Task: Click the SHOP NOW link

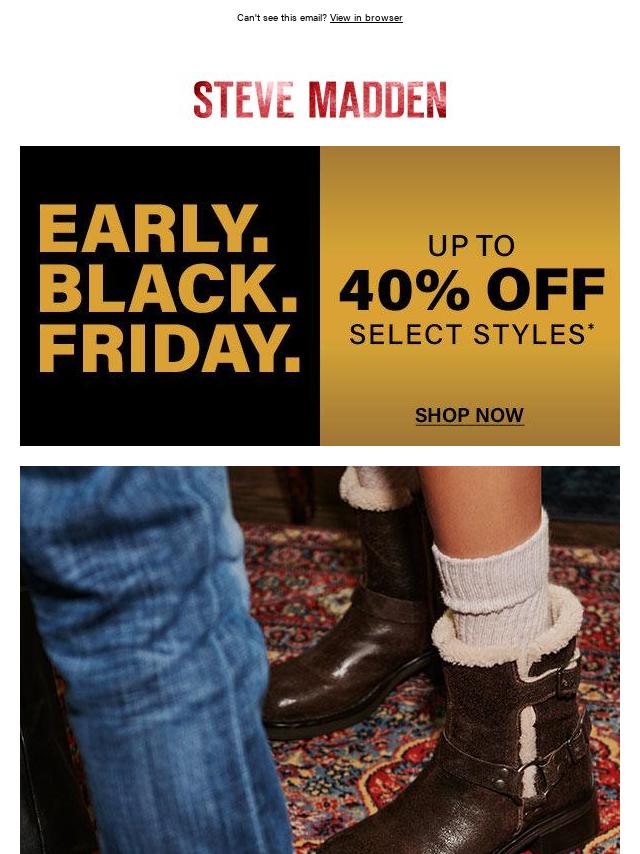Action: (470, 416)
